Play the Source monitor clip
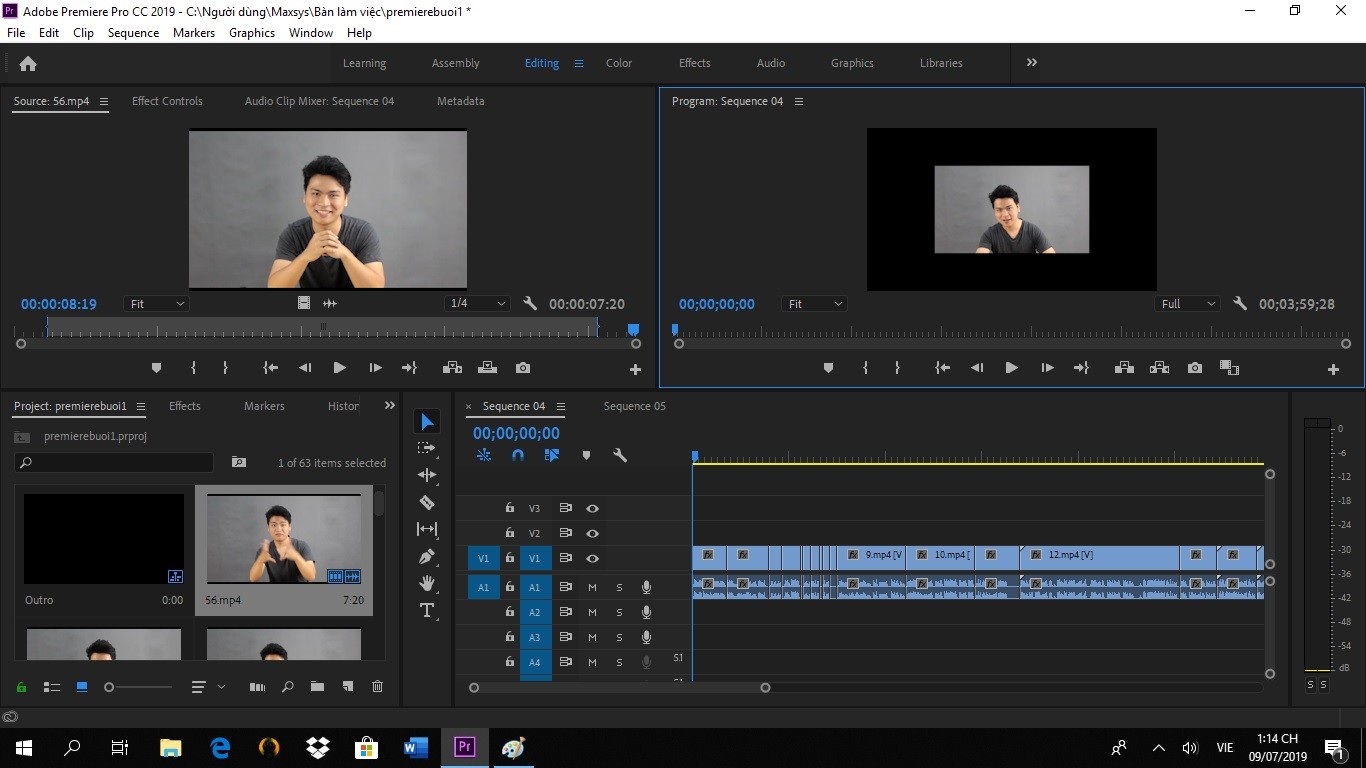 pyautogui.click(x=339, y=368)
